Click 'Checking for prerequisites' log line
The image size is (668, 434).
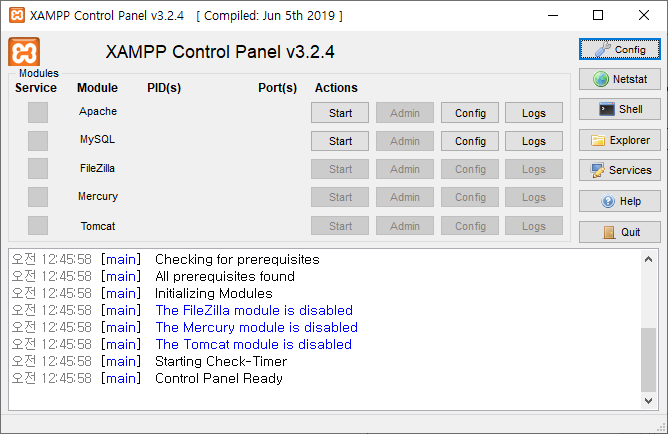coord(237,259)
